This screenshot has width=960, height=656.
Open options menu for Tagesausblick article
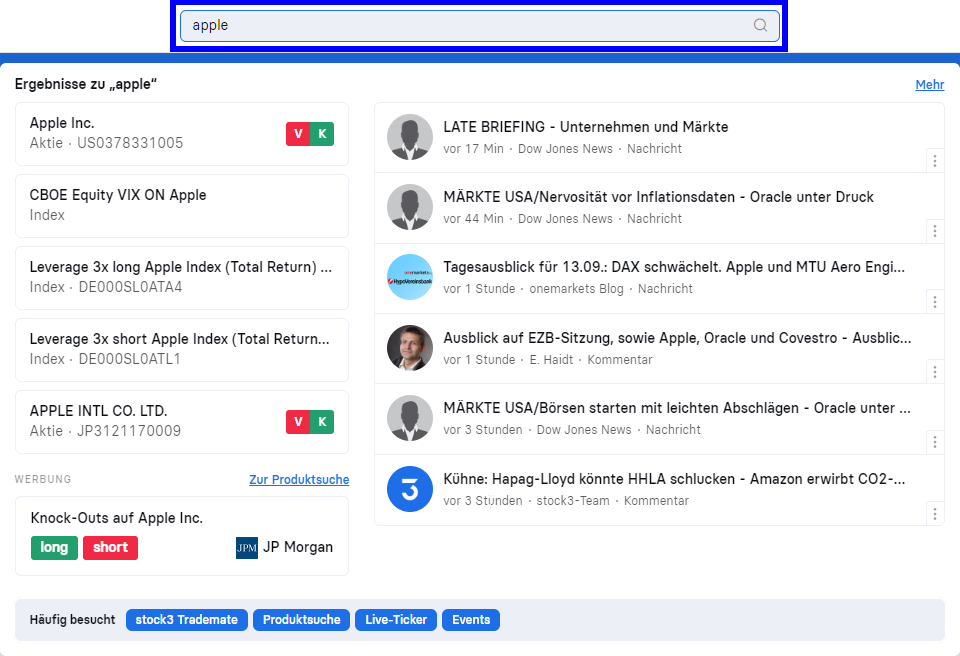[934, 301]
